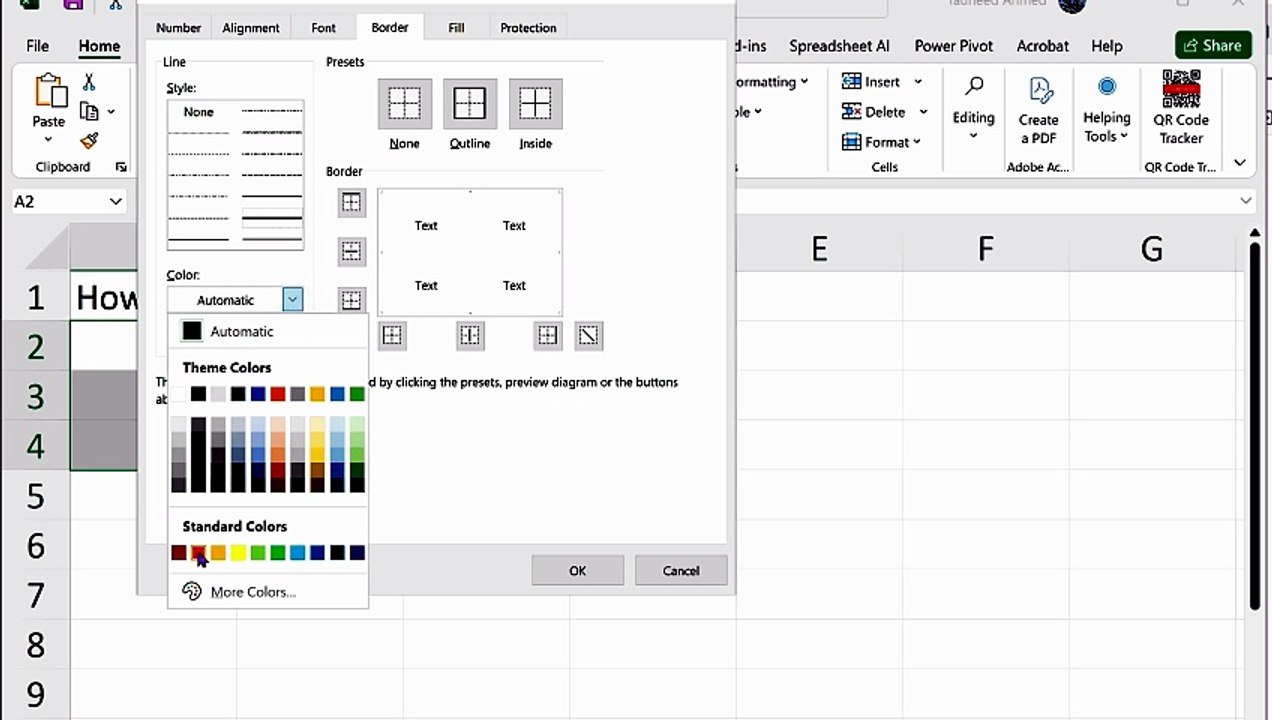Click the Paste clipboard icon
This screenshot has height=720, width=1272.
(49, 91)
